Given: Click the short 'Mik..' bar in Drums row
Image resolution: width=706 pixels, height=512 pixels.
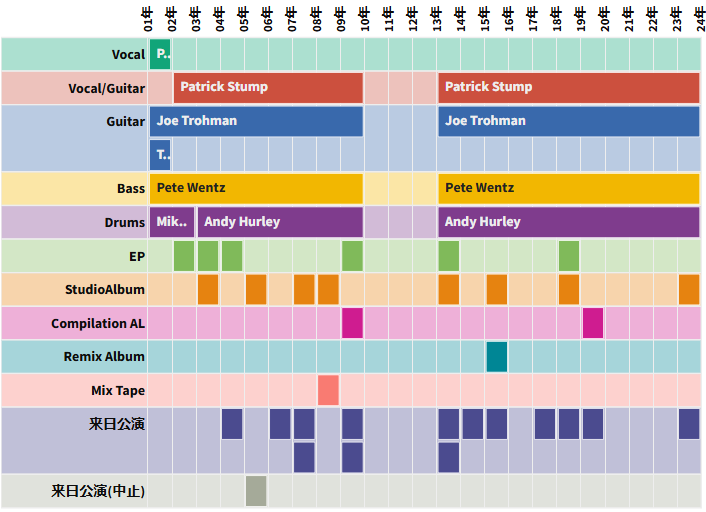Looking at the screenshot, I should (x=171, y=222).
